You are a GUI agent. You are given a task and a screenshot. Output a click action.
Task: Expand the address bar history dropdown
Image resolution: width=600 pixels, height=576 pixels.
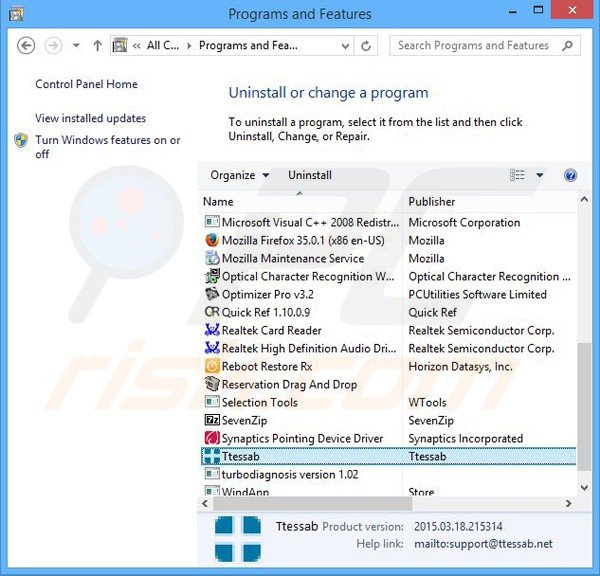[x=345, y=46]
